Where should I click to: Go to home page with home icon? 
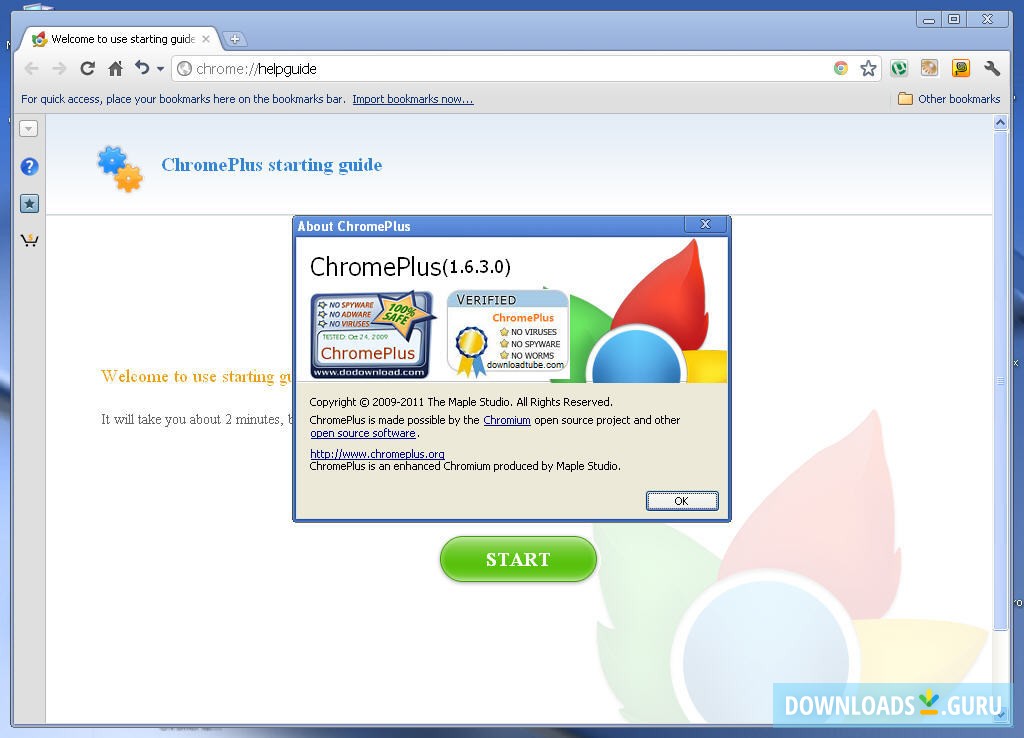pyautogui.click(x=114, y=68)
